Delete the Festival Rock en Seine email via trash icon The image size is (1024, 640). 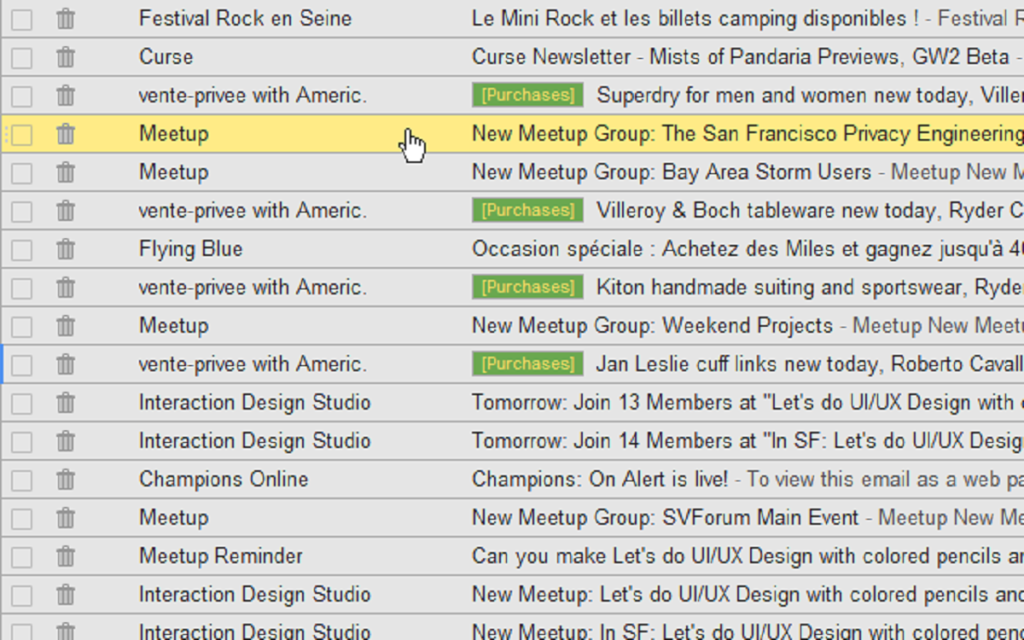pos(66,19)
